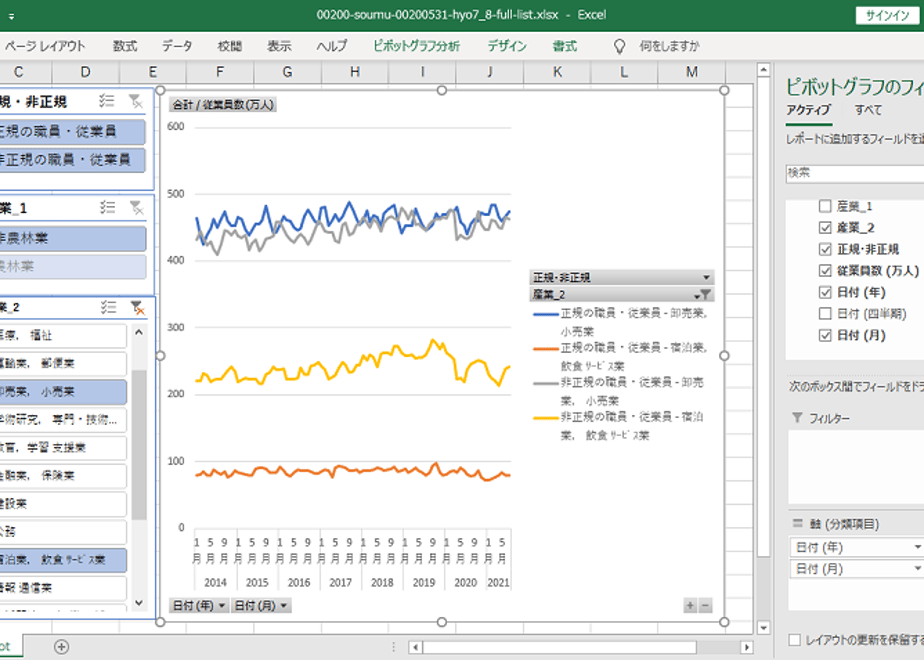This screenshot has width=924, height=660.
Task: Select アクティブ tab in field list
Action: tap(808, 110)
